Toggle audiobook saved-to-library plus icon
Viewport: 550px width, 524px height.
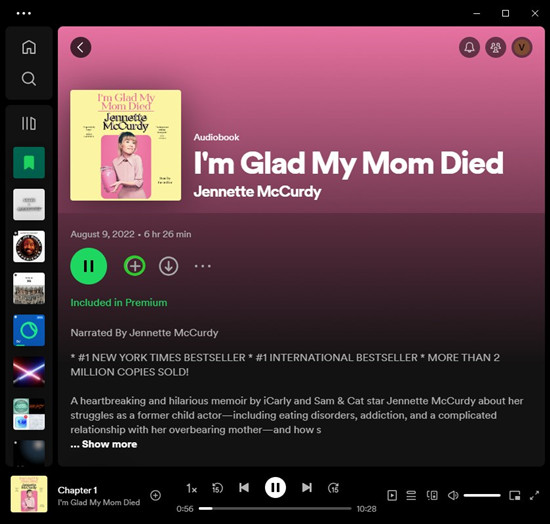[134, 266]
